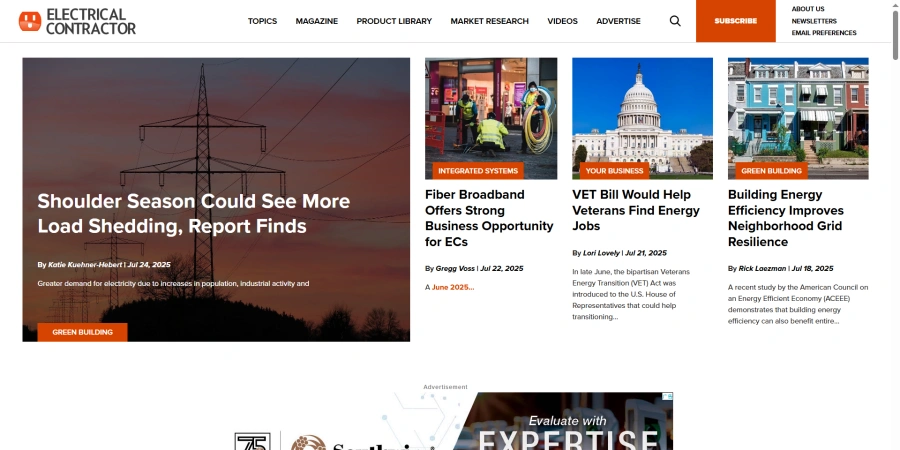Image resolution: width=900 pixels, height=450 pixels.
Task: Open Fiber Broadband Offers Strong Business article
Action: 489,218
